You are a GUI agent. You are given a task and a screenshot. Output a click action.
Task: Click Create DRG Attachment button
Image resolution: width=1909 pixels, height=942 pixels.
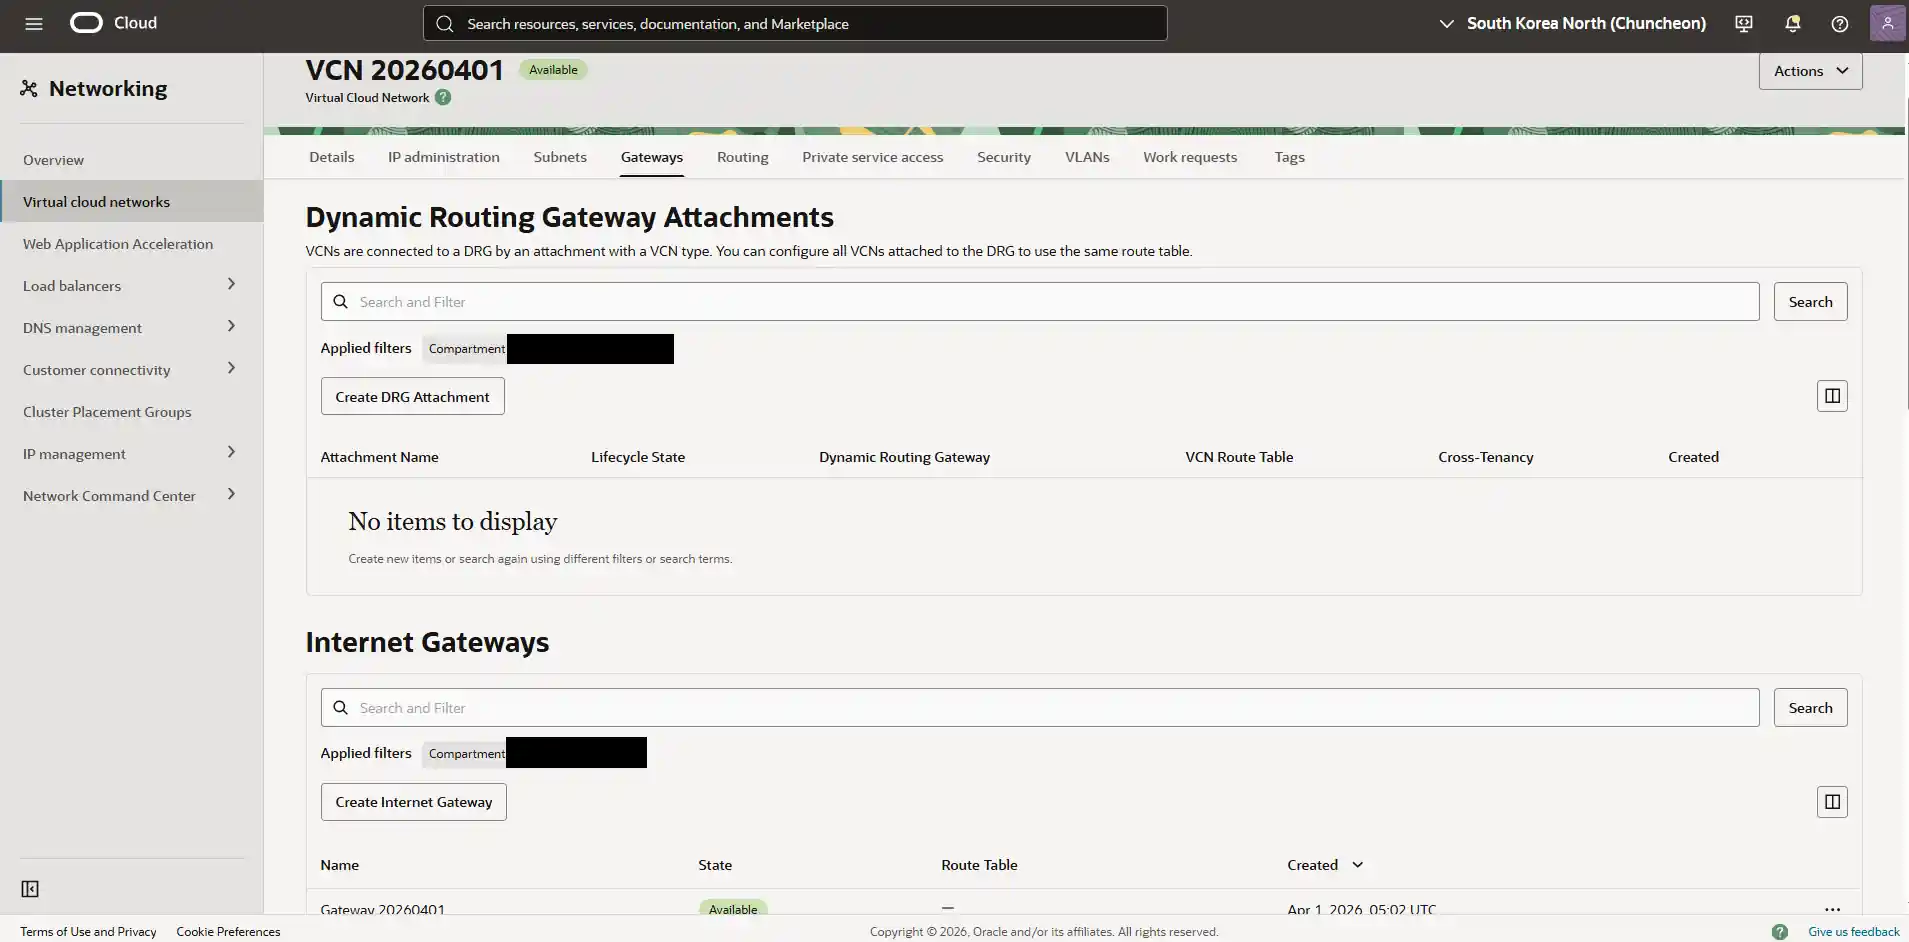[412, 397]
